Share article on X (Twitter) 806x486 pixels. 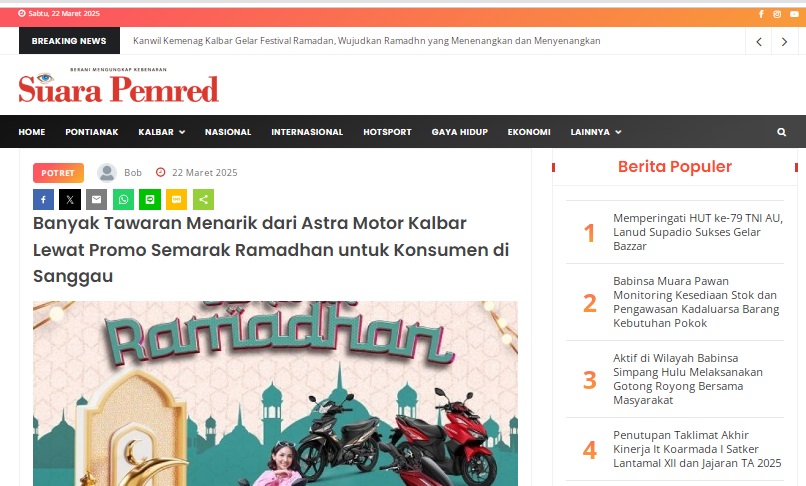[x=70, y=200]
